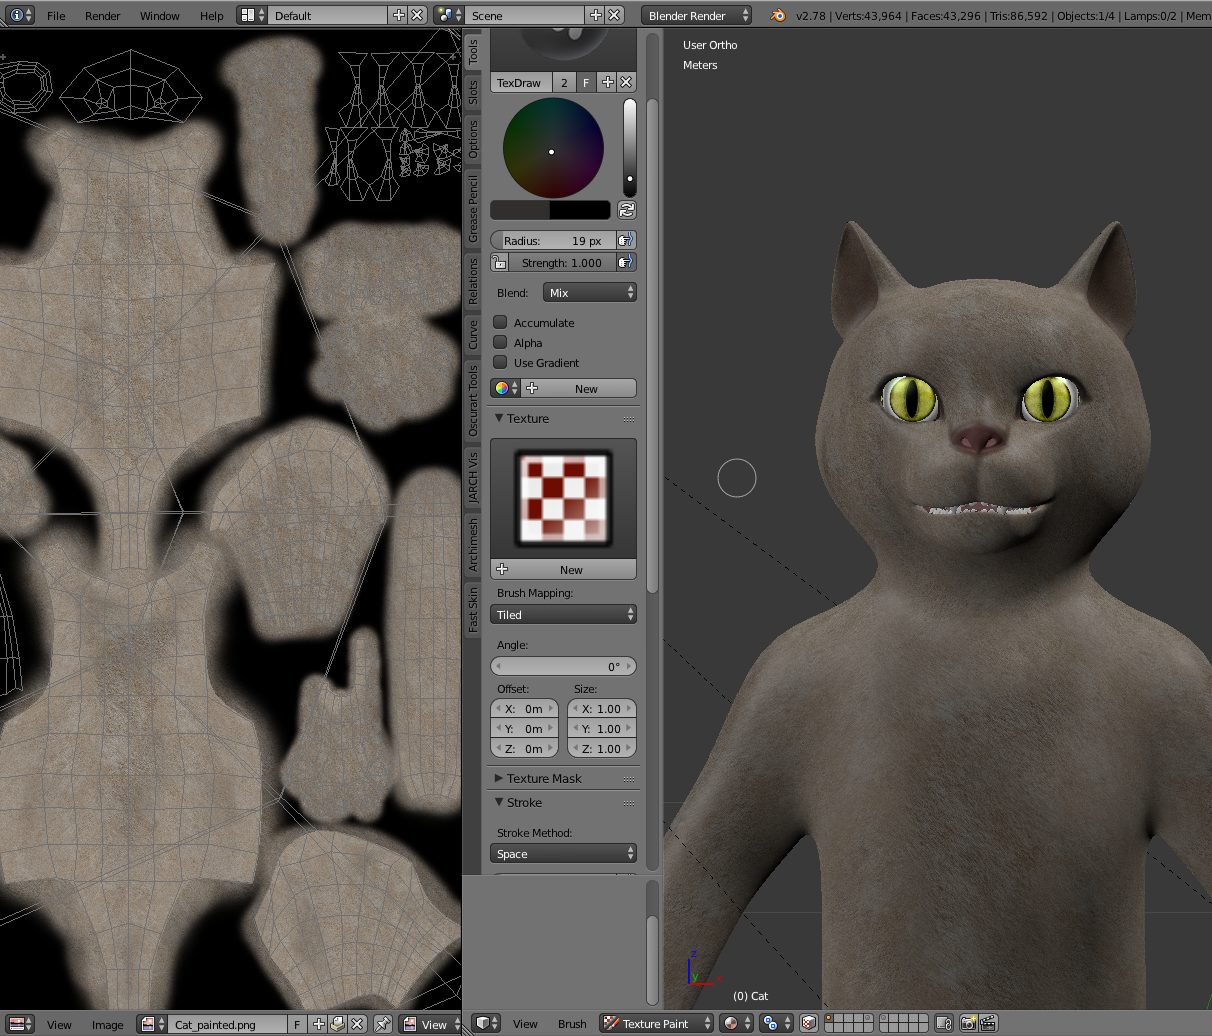The height and width of the screenshot is (1036, 1212).
Task: Open the Render menu
Action: tap(102, 15)
